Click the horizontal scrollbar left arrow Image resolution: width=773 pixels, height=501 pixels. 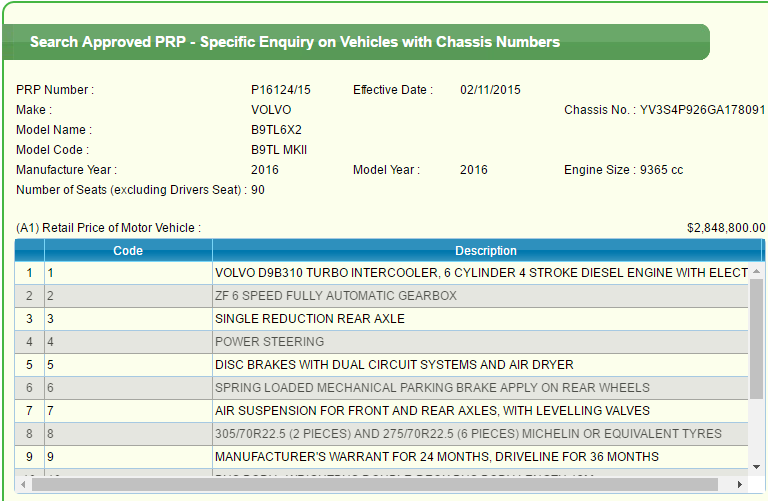pos(23,485)
